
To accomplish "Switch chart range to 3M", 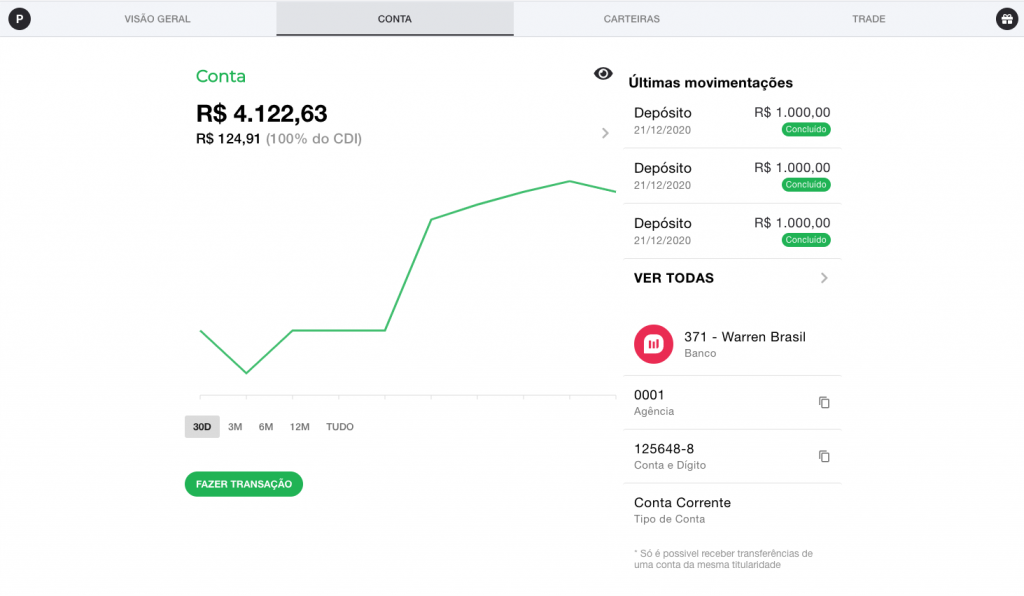I will click(235, 427).
